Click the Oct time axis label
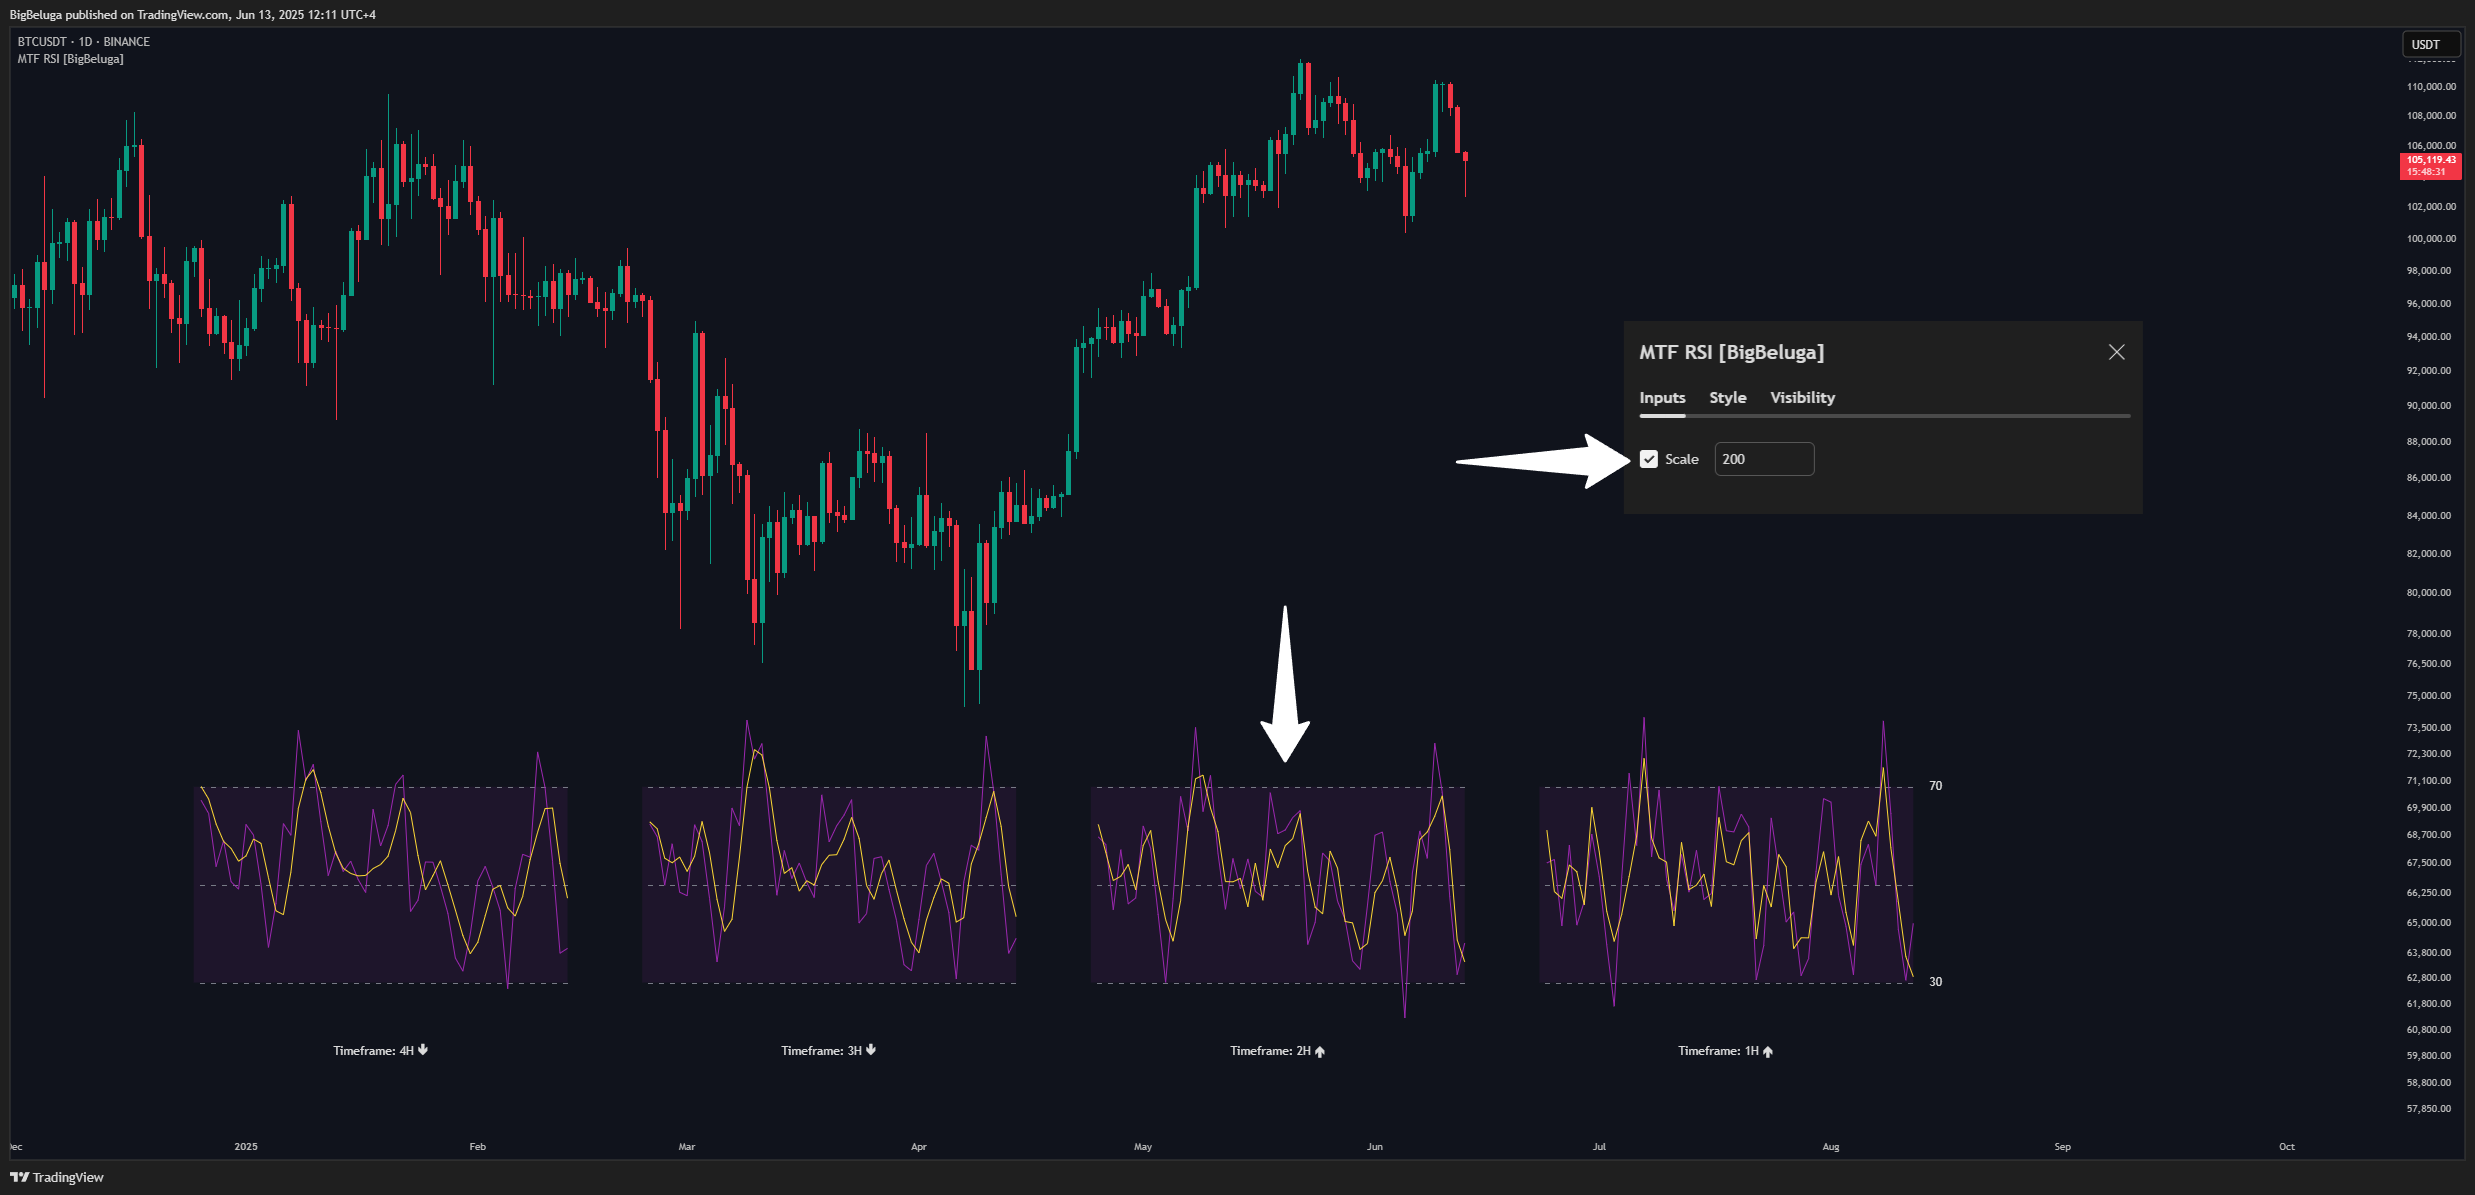This screenshot has width=2475, height=1195. 2287,1147
